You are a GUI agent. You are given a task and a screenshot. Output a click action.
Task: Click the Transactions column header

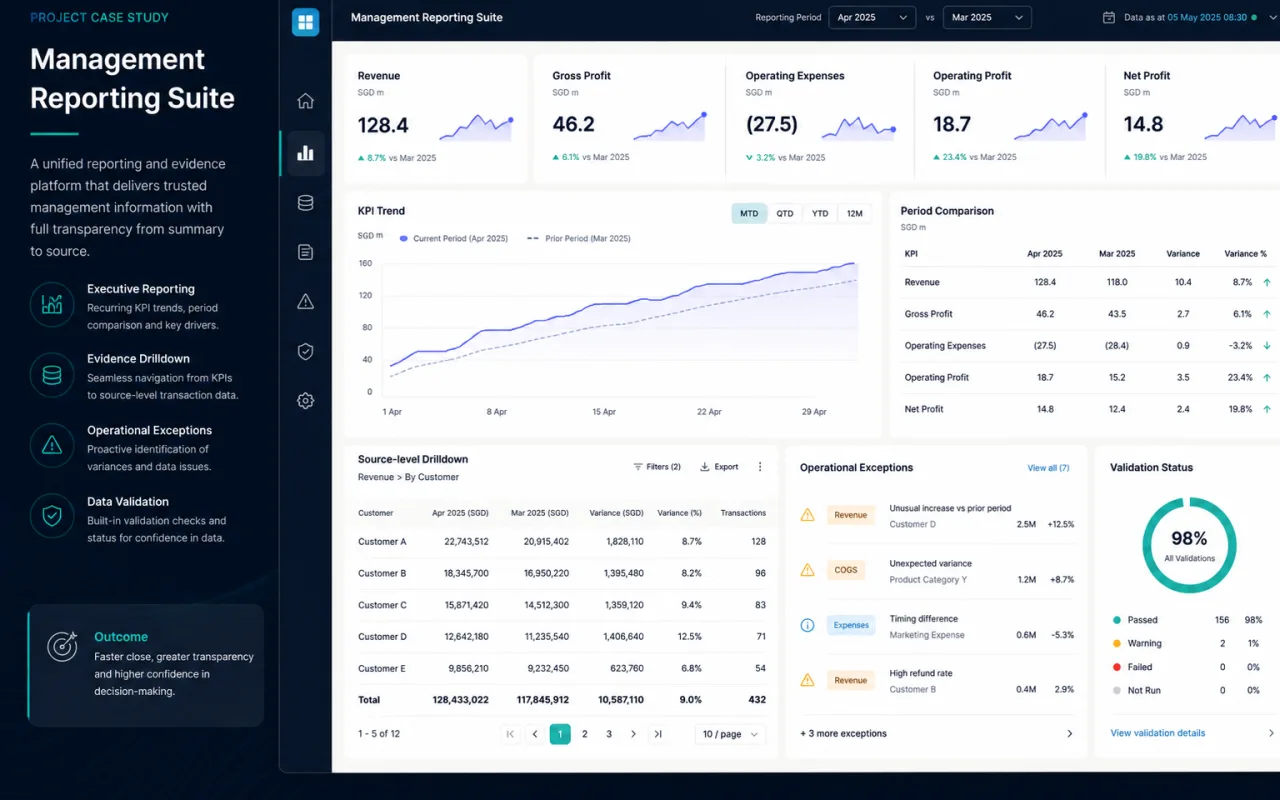(743, 513)
